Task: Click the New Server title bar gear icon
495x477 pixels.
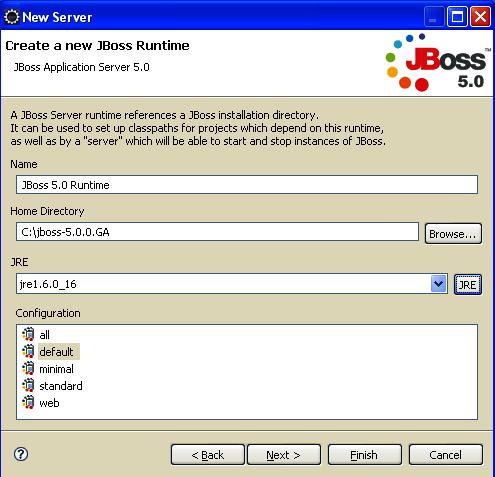Action: (x=12, y=17)
